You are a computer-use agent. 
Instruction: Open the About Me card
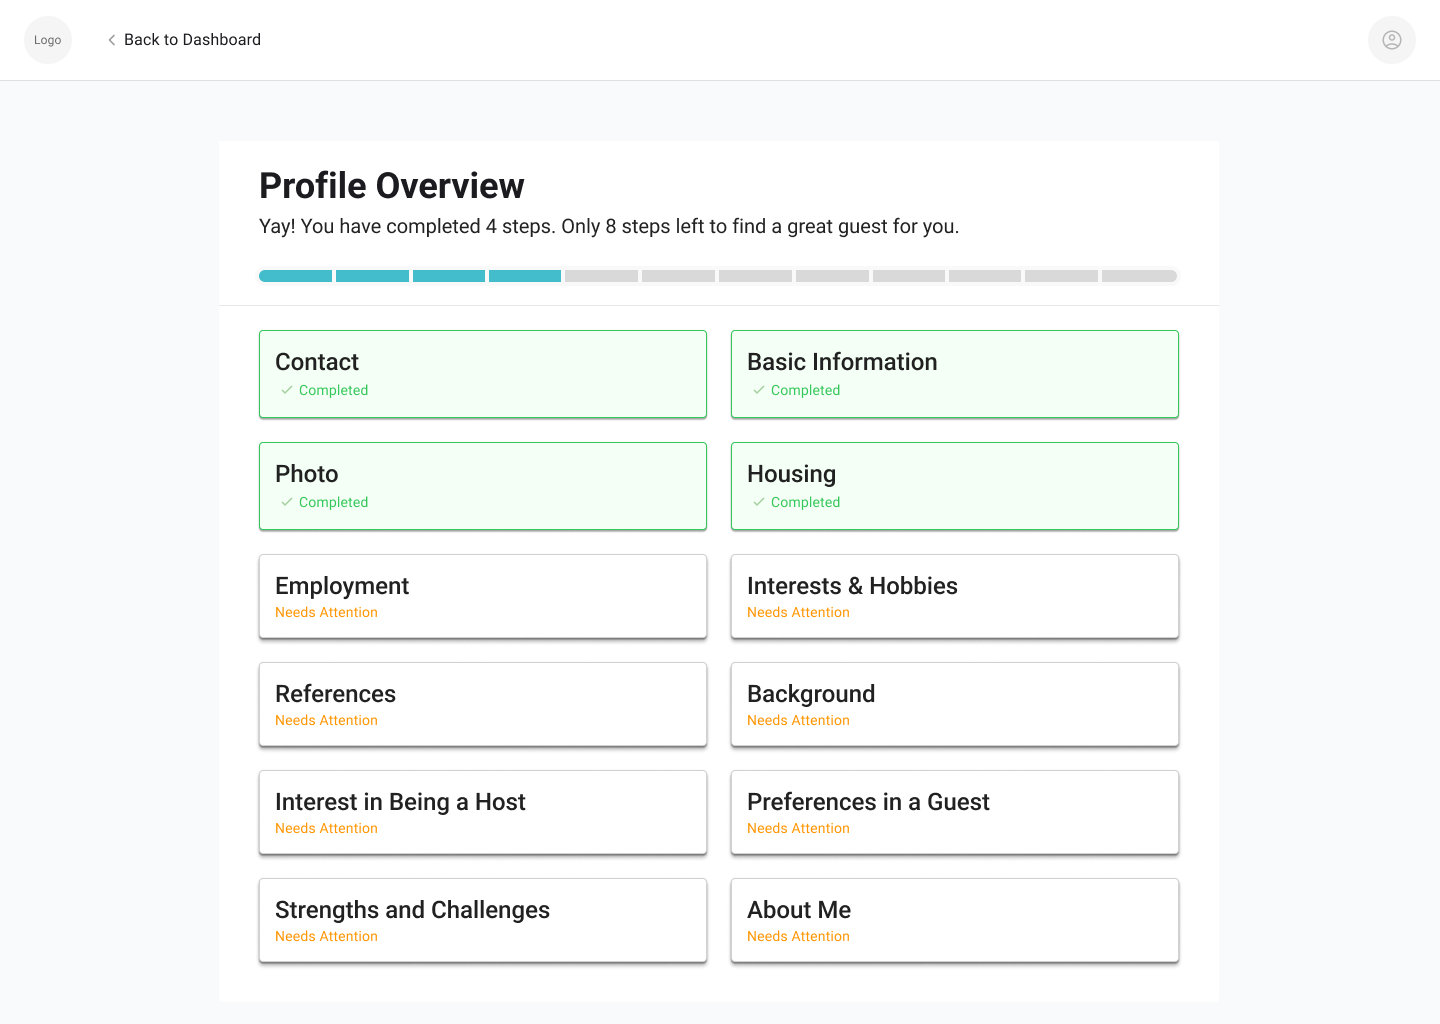(x=955, y=920)
